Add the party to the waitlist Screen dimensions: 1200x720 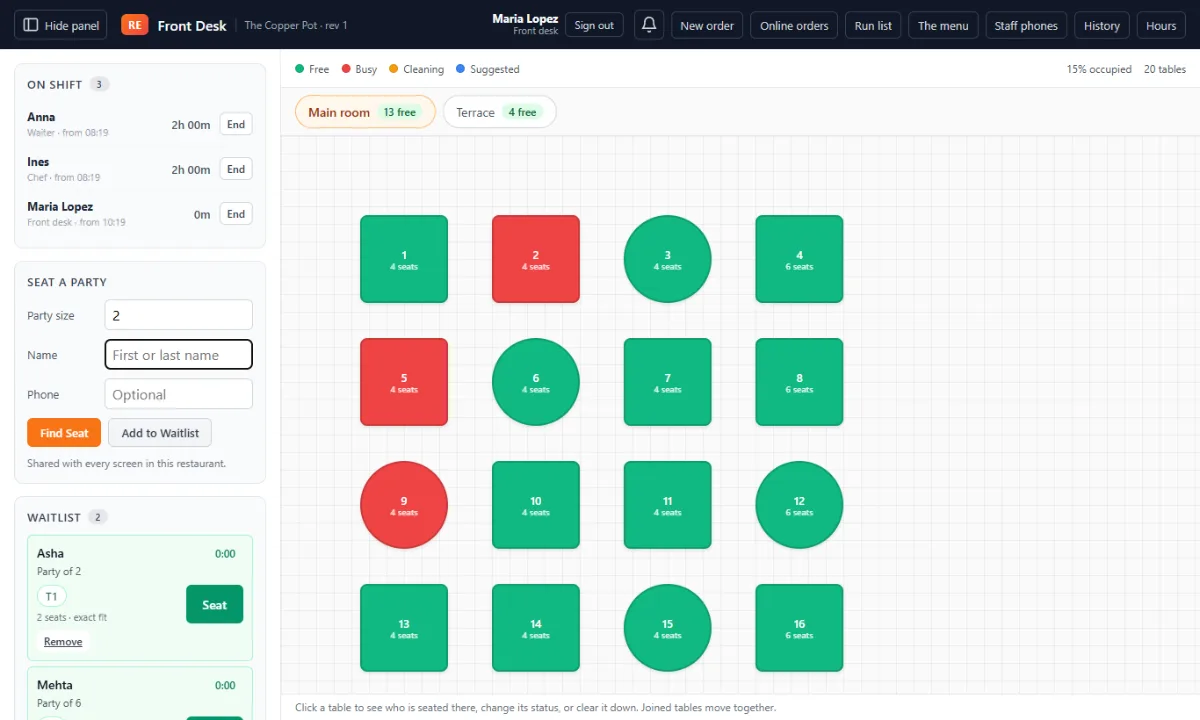(x=160, y=433)
